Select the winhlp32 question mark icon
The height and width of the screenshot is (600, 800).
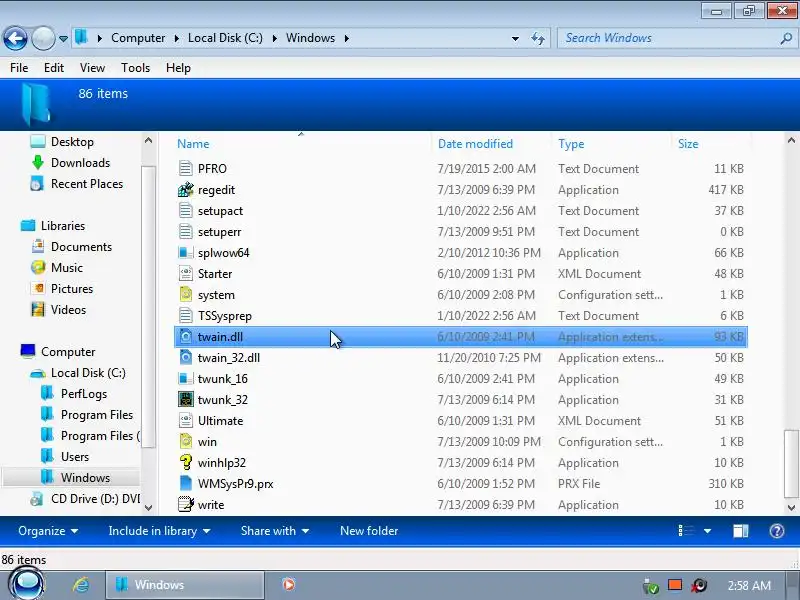[x=186, y=462]
